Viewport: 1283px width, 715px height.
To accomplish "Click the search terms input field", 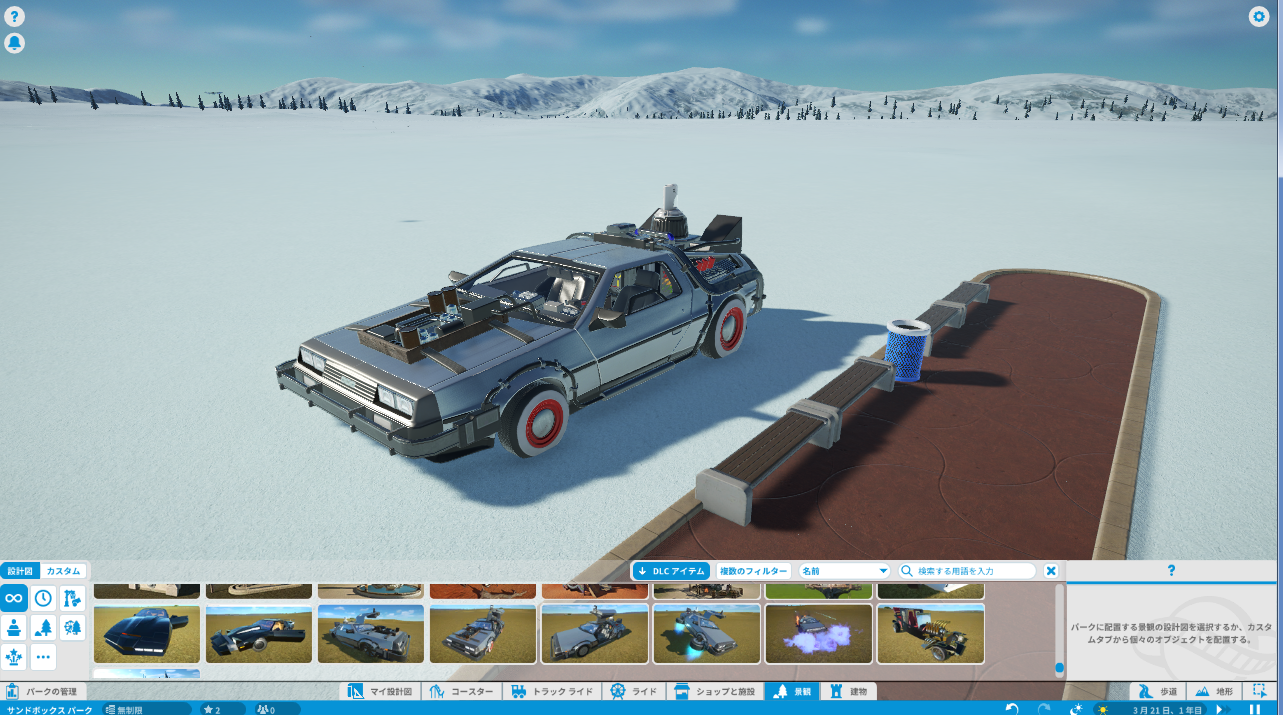I will pyautogui.click(x=968, y=571).
